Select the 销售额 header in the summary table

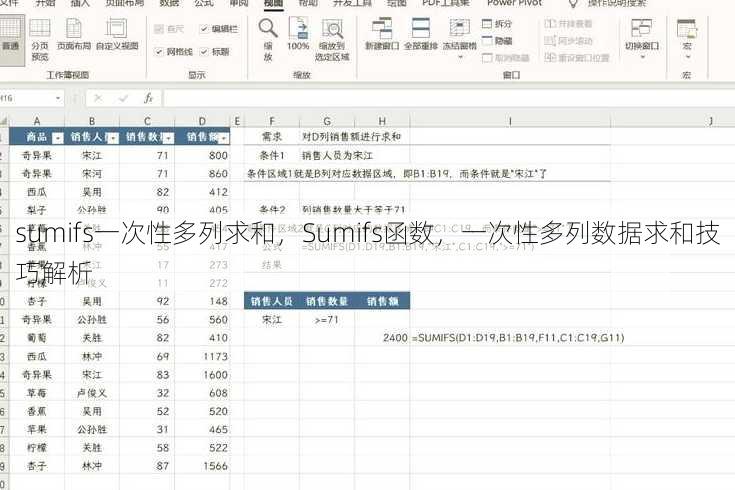pos(382,301)
